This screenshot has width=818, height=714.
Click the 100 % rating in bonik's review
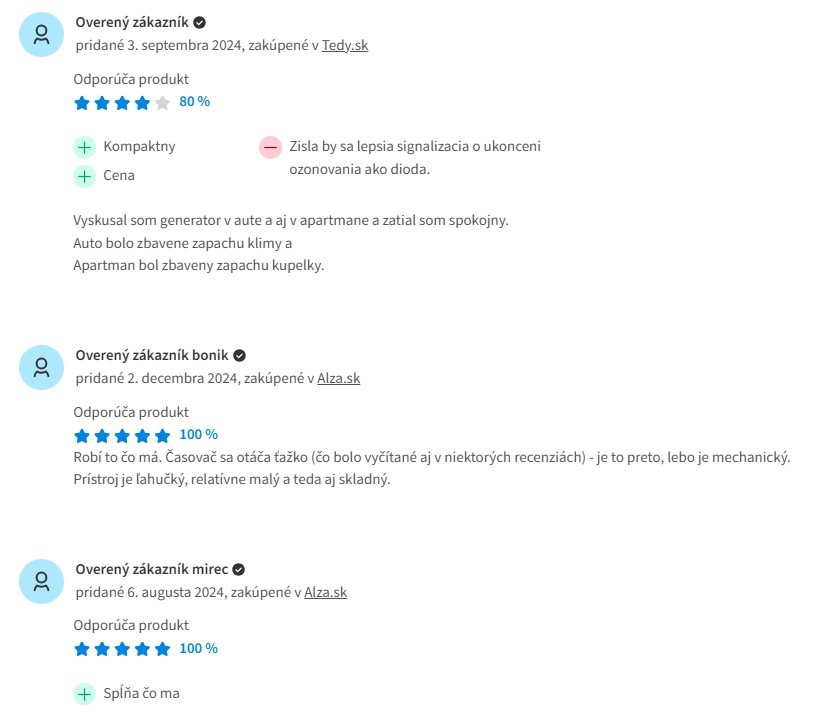click(x=199, y=434)
